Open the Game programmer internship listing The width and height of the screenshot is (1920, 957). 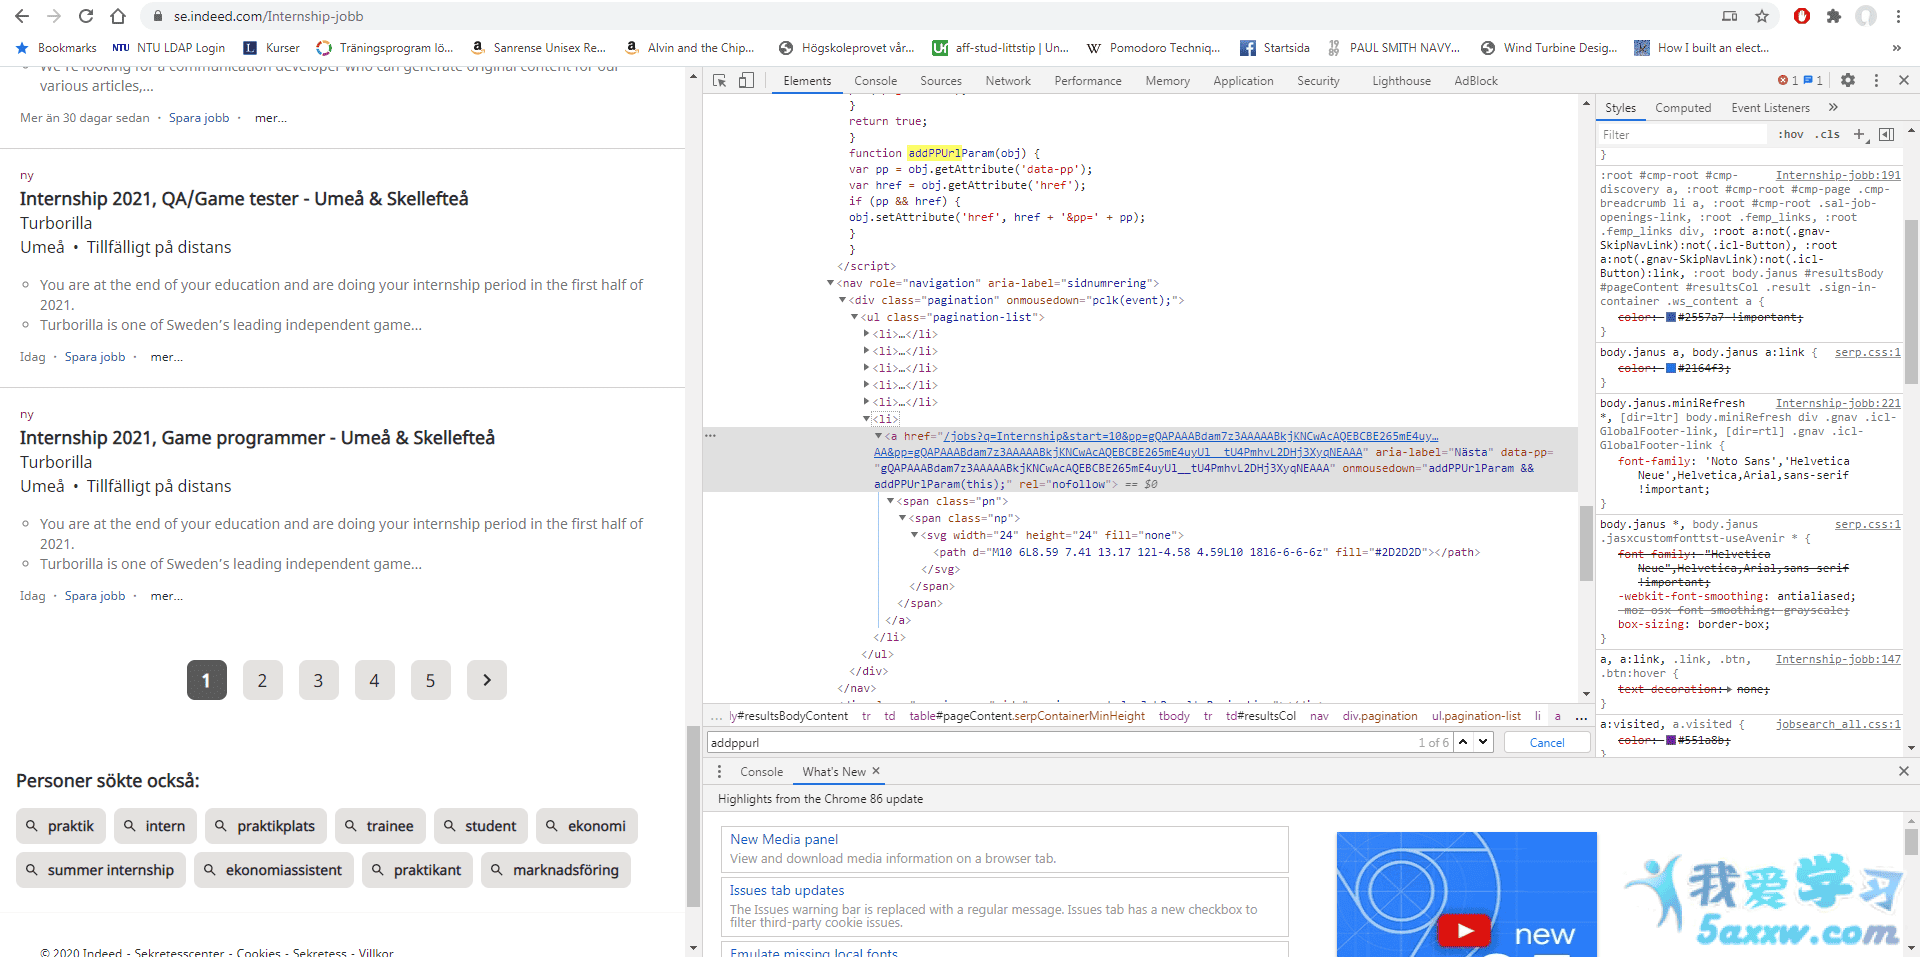(257, 437)
